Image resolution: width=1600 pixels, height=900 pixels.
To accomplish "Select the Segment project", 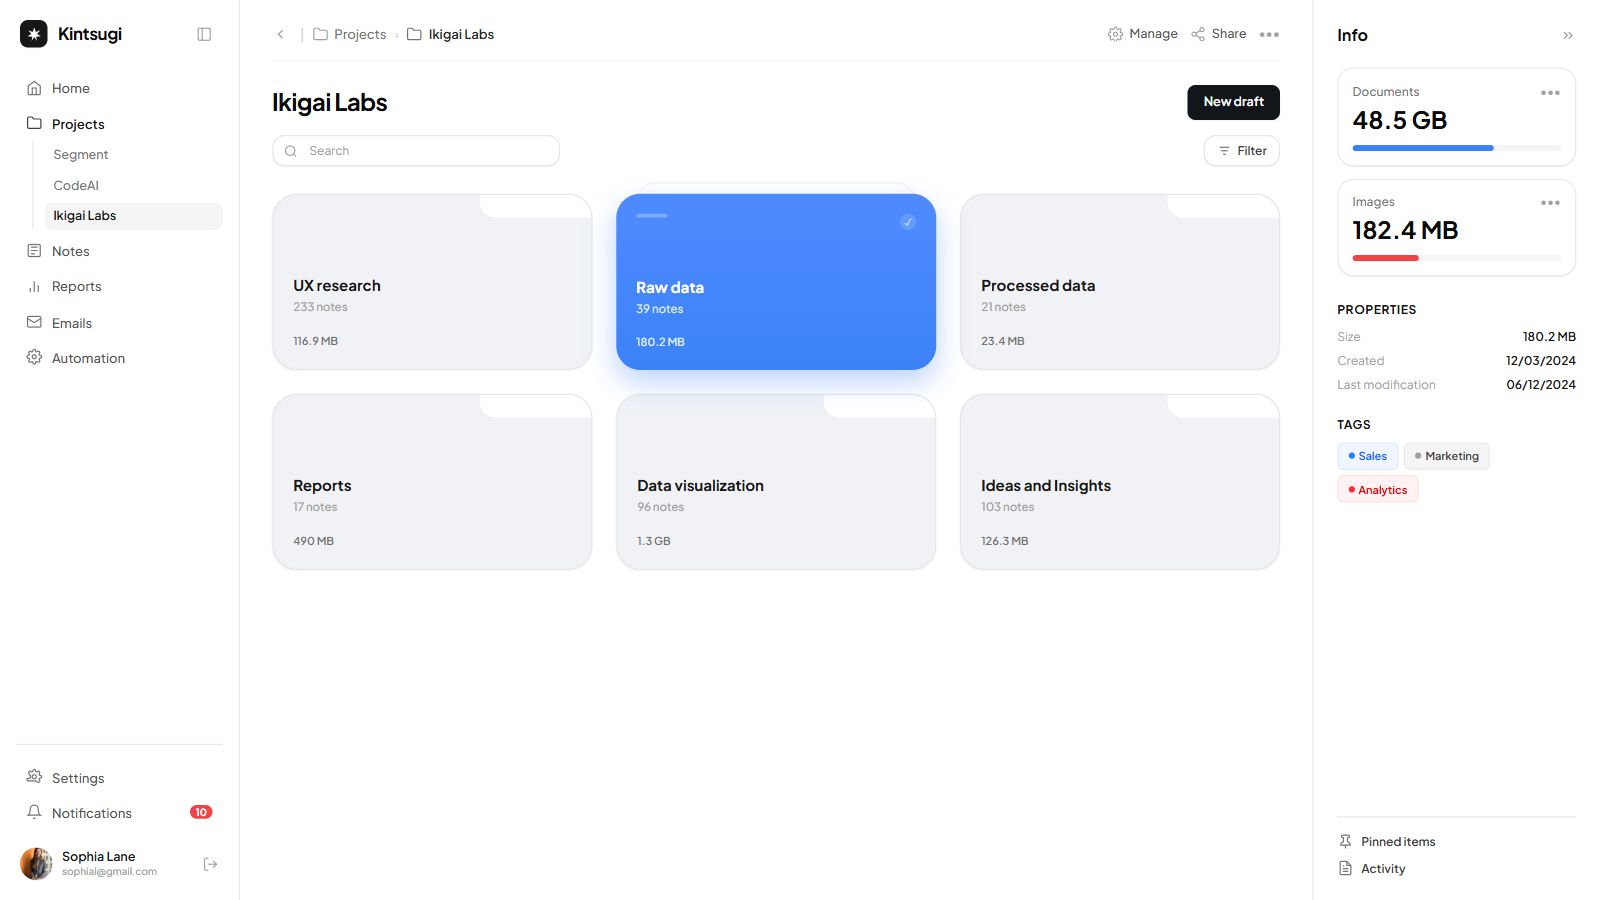I will [x=81, y=155].
